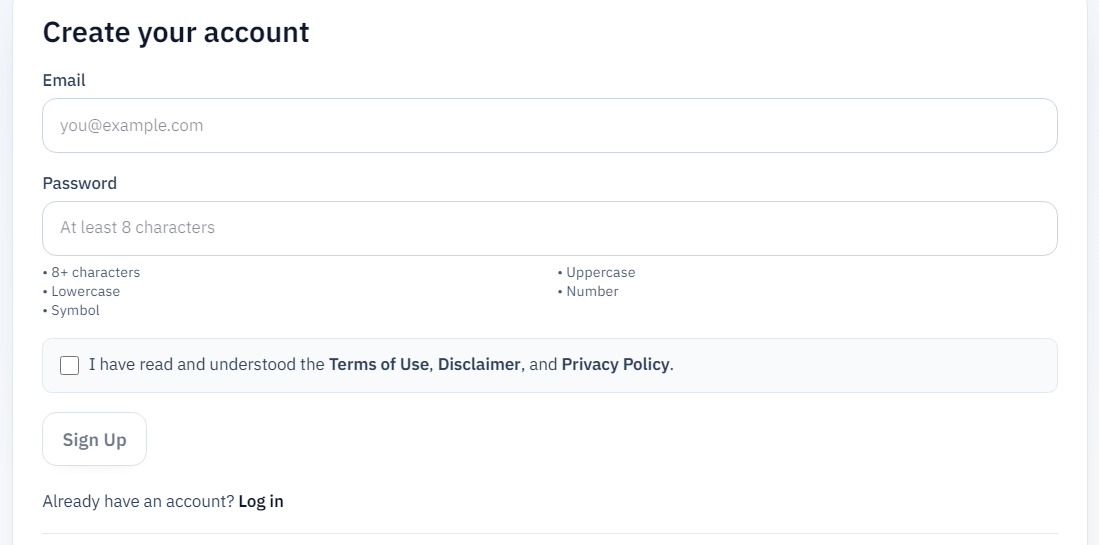Click the divider line below Log in
The height and width of the screenshot is (545, 1099).
[549, 534]
